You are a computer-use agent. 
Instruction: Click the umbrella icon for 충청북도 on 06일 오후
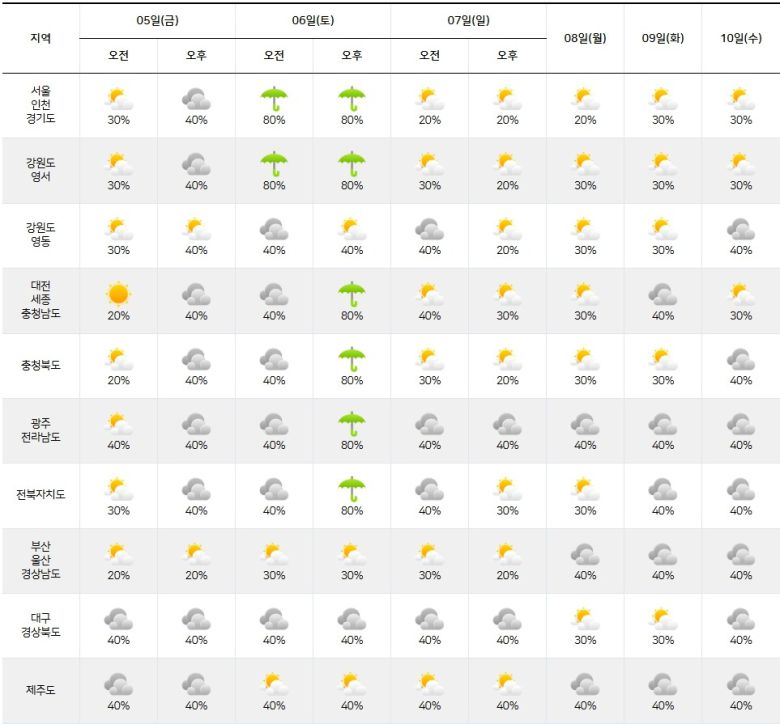point(352,359)
